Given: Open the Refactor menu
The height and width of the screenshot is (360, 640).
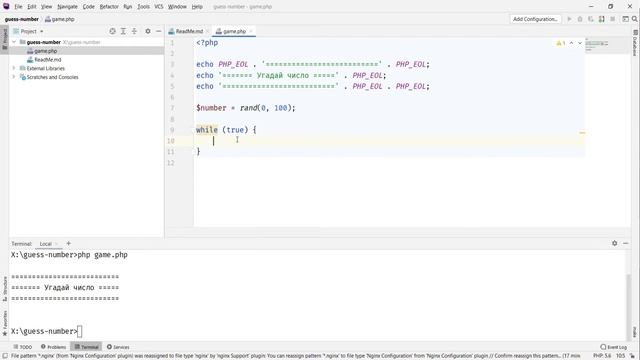Looking at the screenshot, I should [109, 7].
